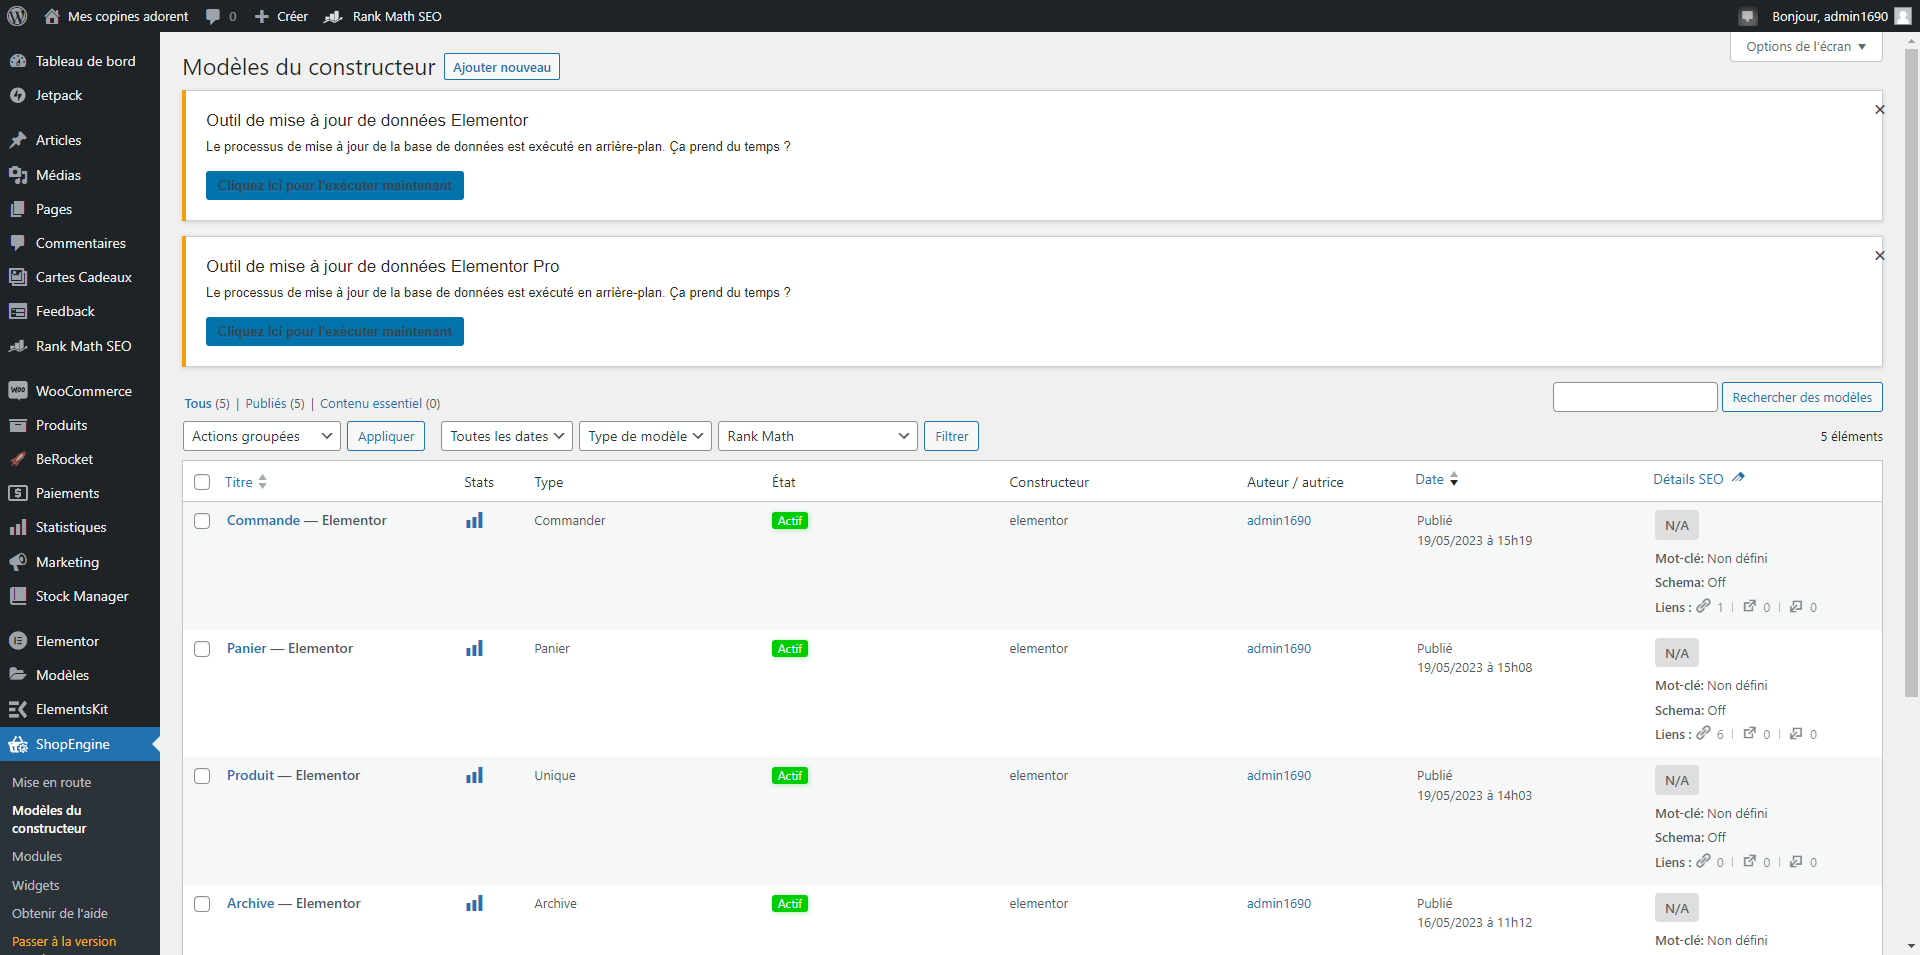This screenshot has width=1920, height=955.
Task: Open the Actions groupées dropdown
Action: [262, 436]
